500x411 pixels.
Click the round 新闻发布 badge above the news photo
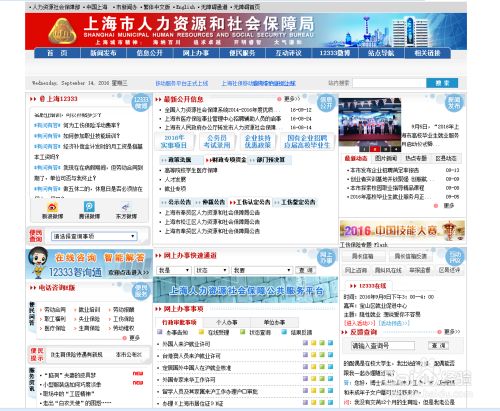454,103
